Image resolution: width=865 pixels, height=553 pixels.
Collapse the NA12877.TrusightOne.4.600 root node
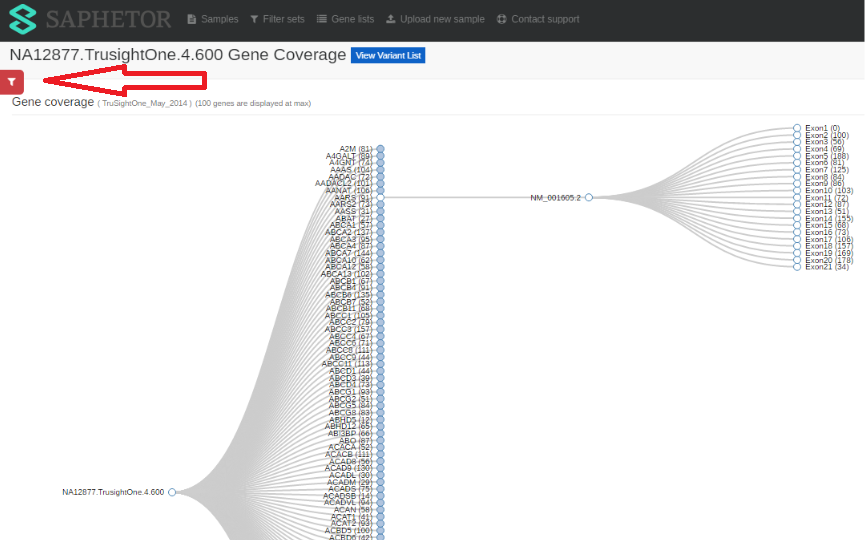coord(172,492)
